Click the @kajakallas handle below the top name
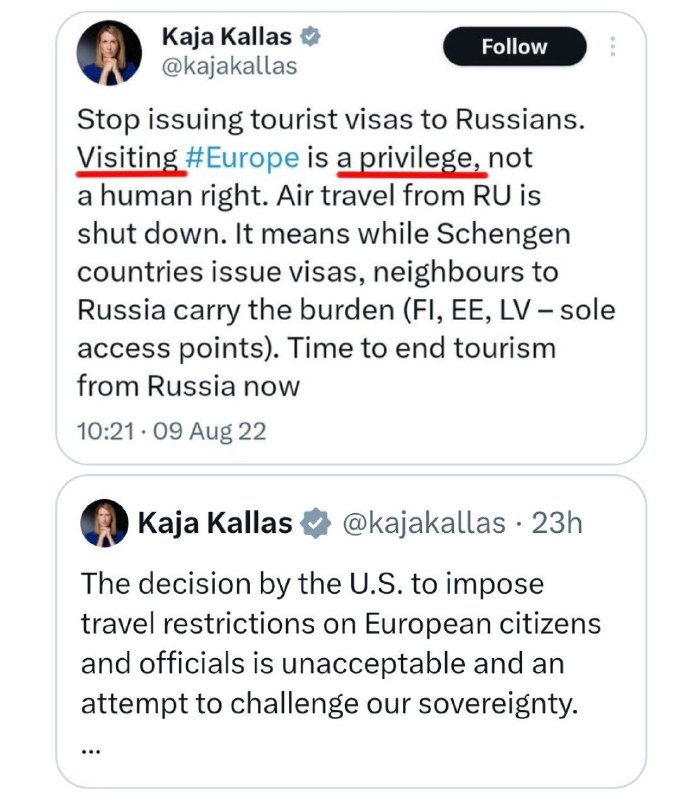The width and height of the screenshot is (681, 800). 228,67
